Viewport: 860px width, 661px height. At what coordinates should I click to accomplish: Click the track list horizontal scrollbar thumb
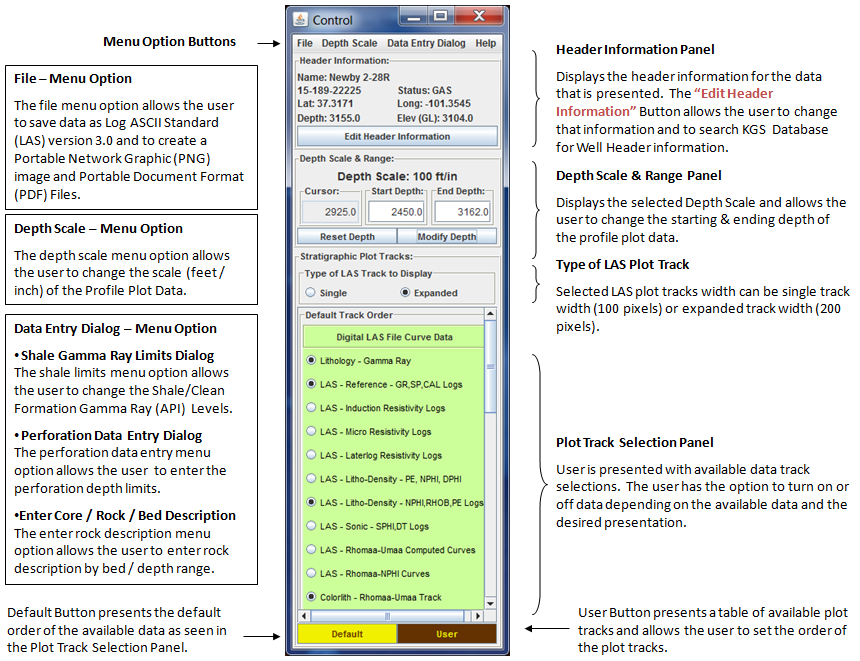[387, 616]
